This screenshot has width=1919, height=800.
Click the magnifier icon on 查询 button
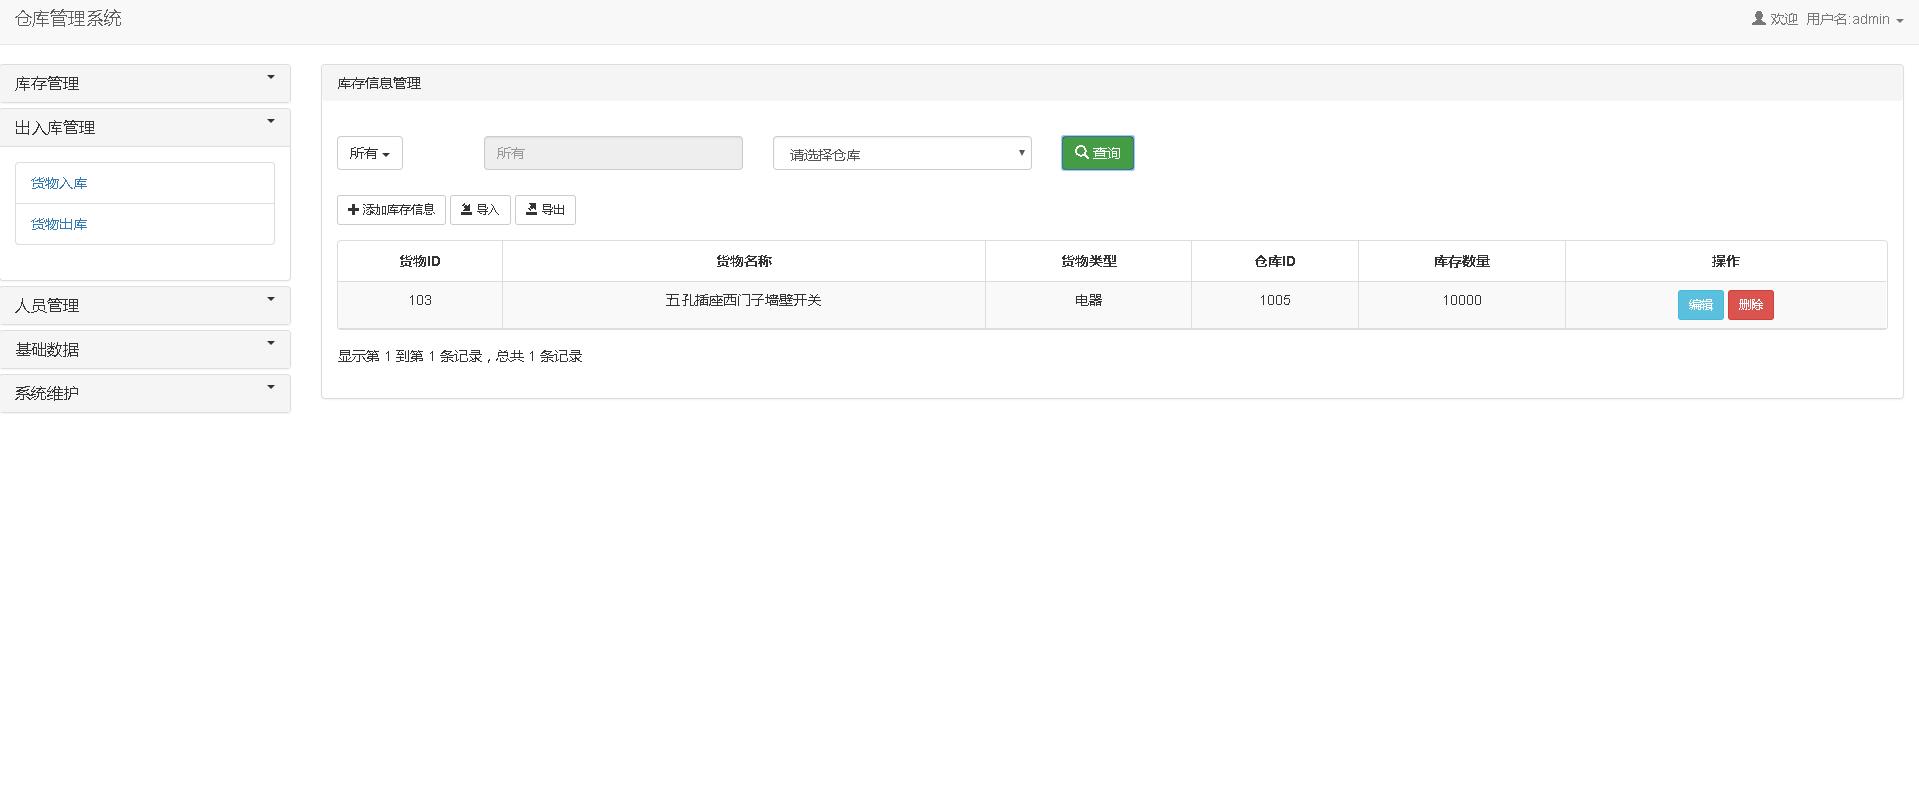(x=1081, y=153)
